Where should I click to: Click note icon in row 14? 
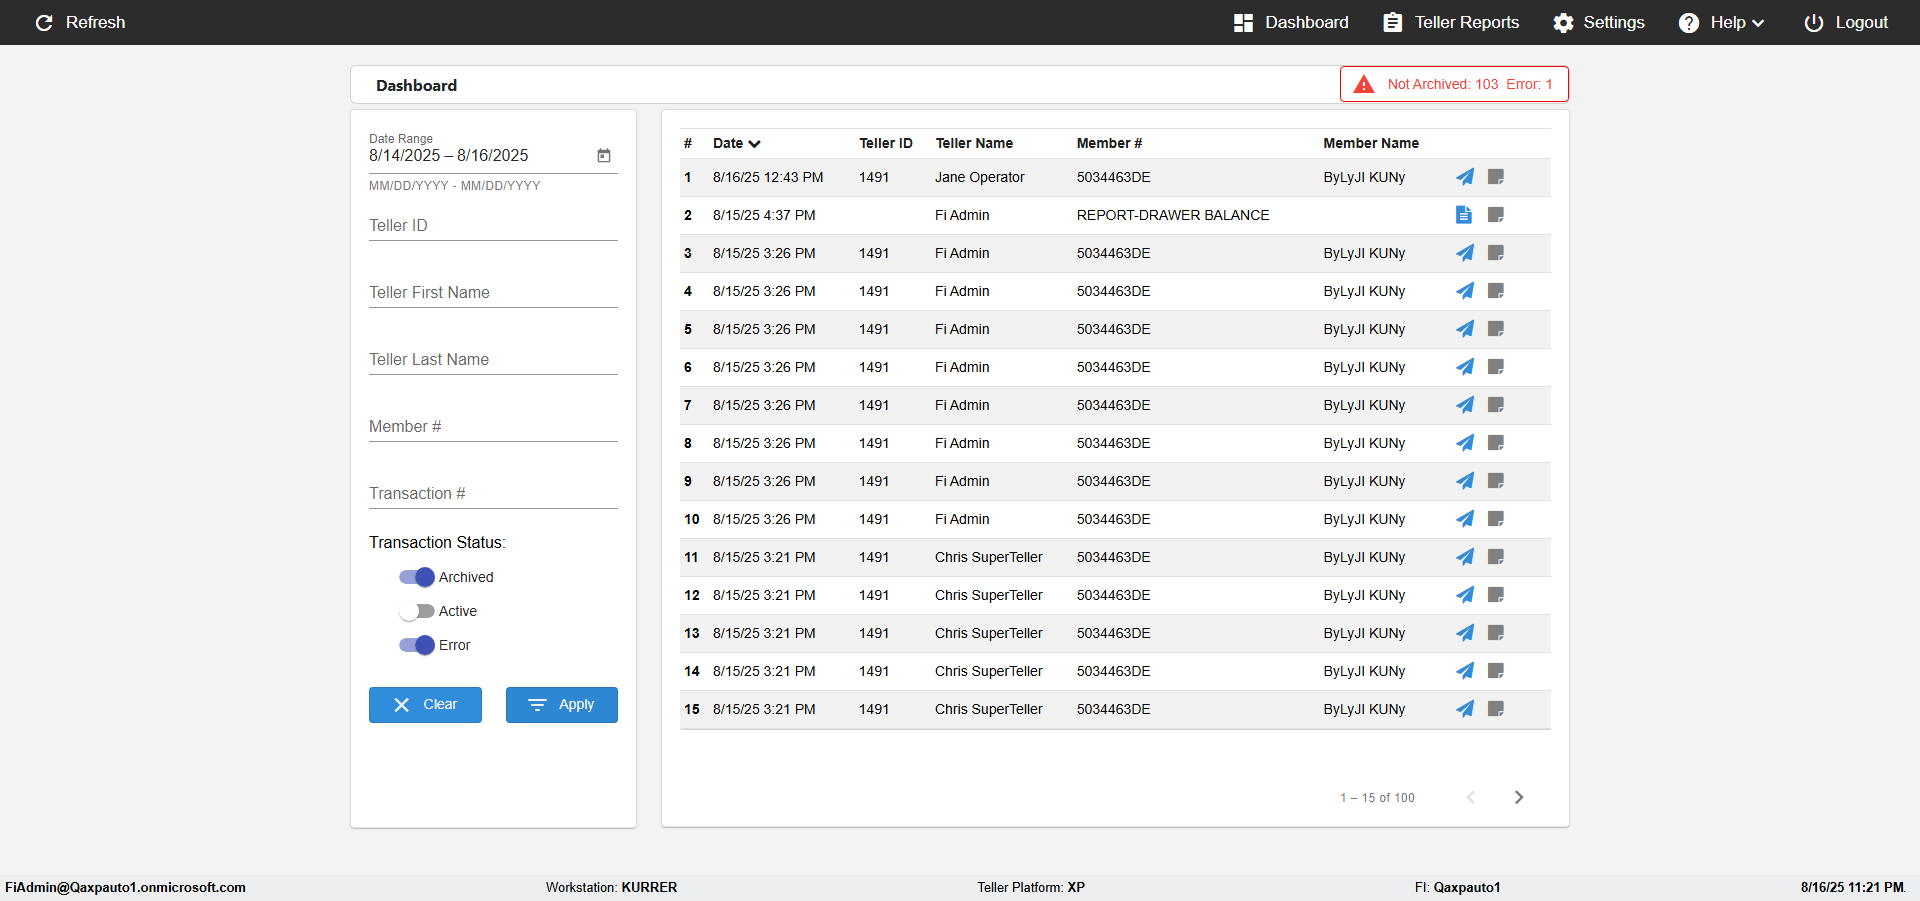[1496, 671]
